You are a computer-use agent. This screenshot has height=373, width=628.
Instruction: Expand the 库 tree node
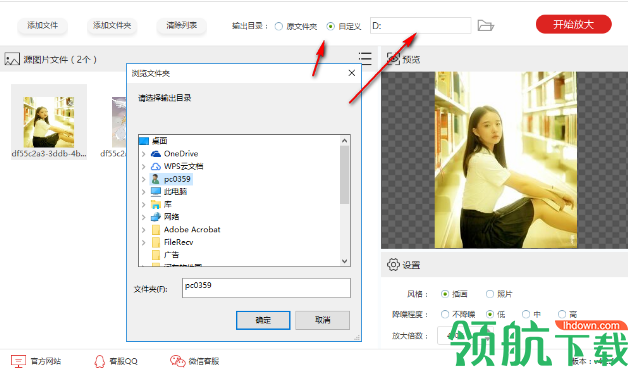tap(143, 204)
